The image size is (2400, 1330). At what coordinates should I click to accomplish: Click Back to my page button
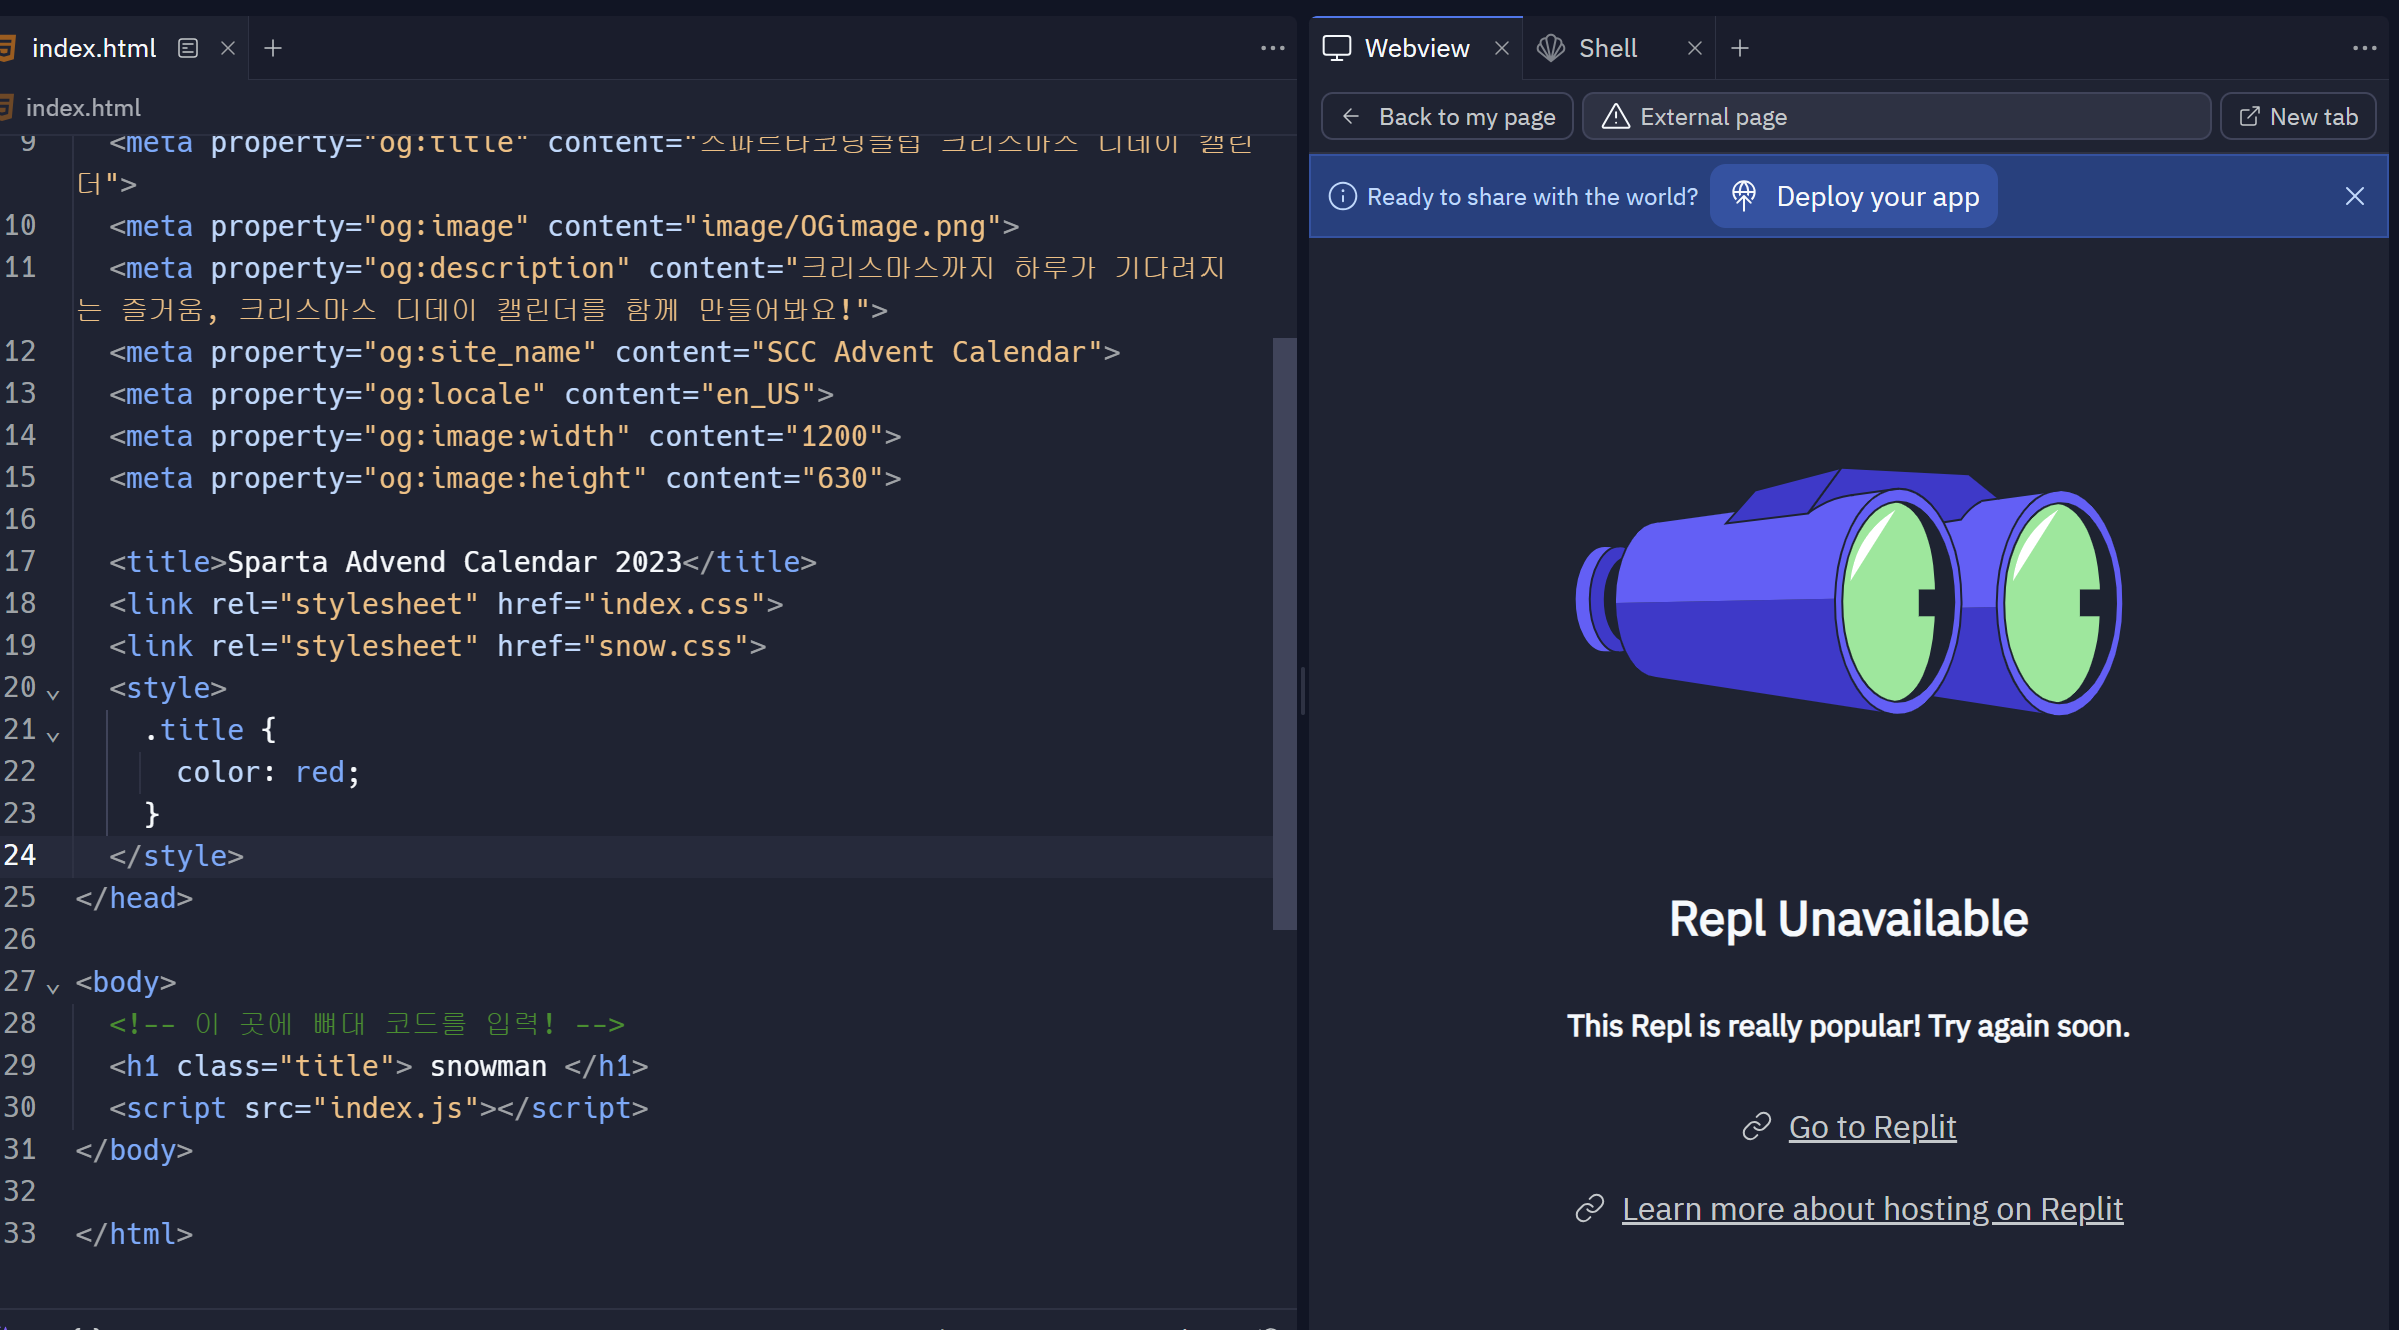coord(1447,117)
